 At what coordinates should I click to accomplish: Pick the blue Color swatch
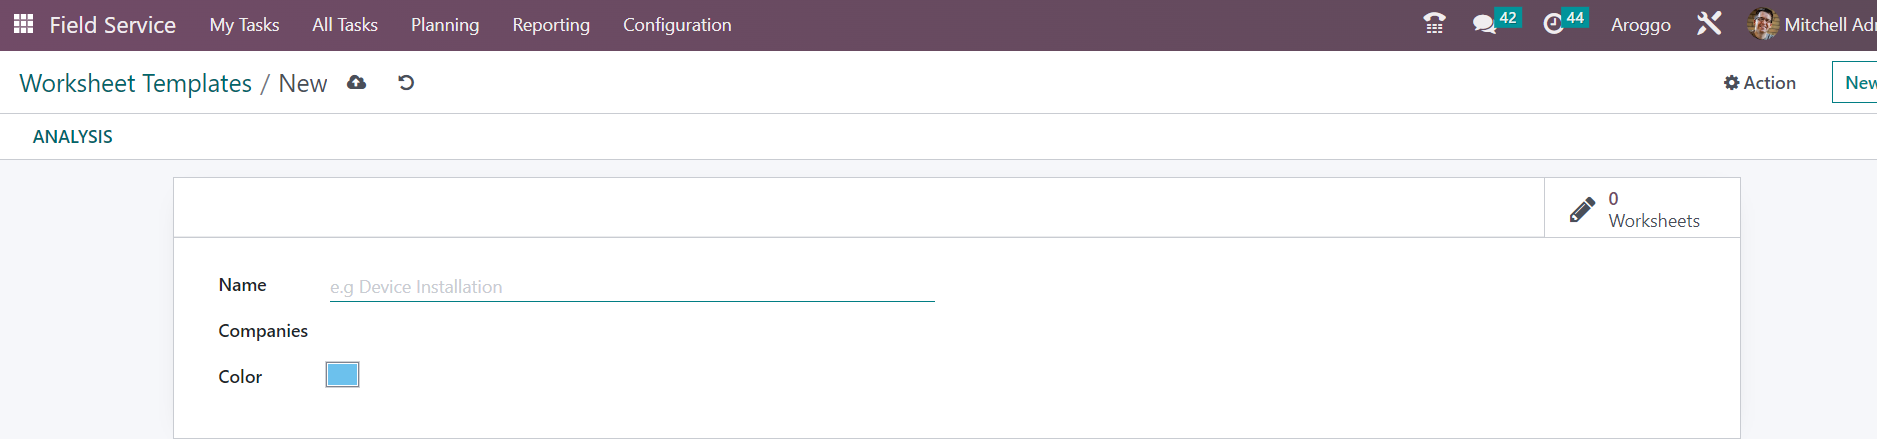click(342, 375)
